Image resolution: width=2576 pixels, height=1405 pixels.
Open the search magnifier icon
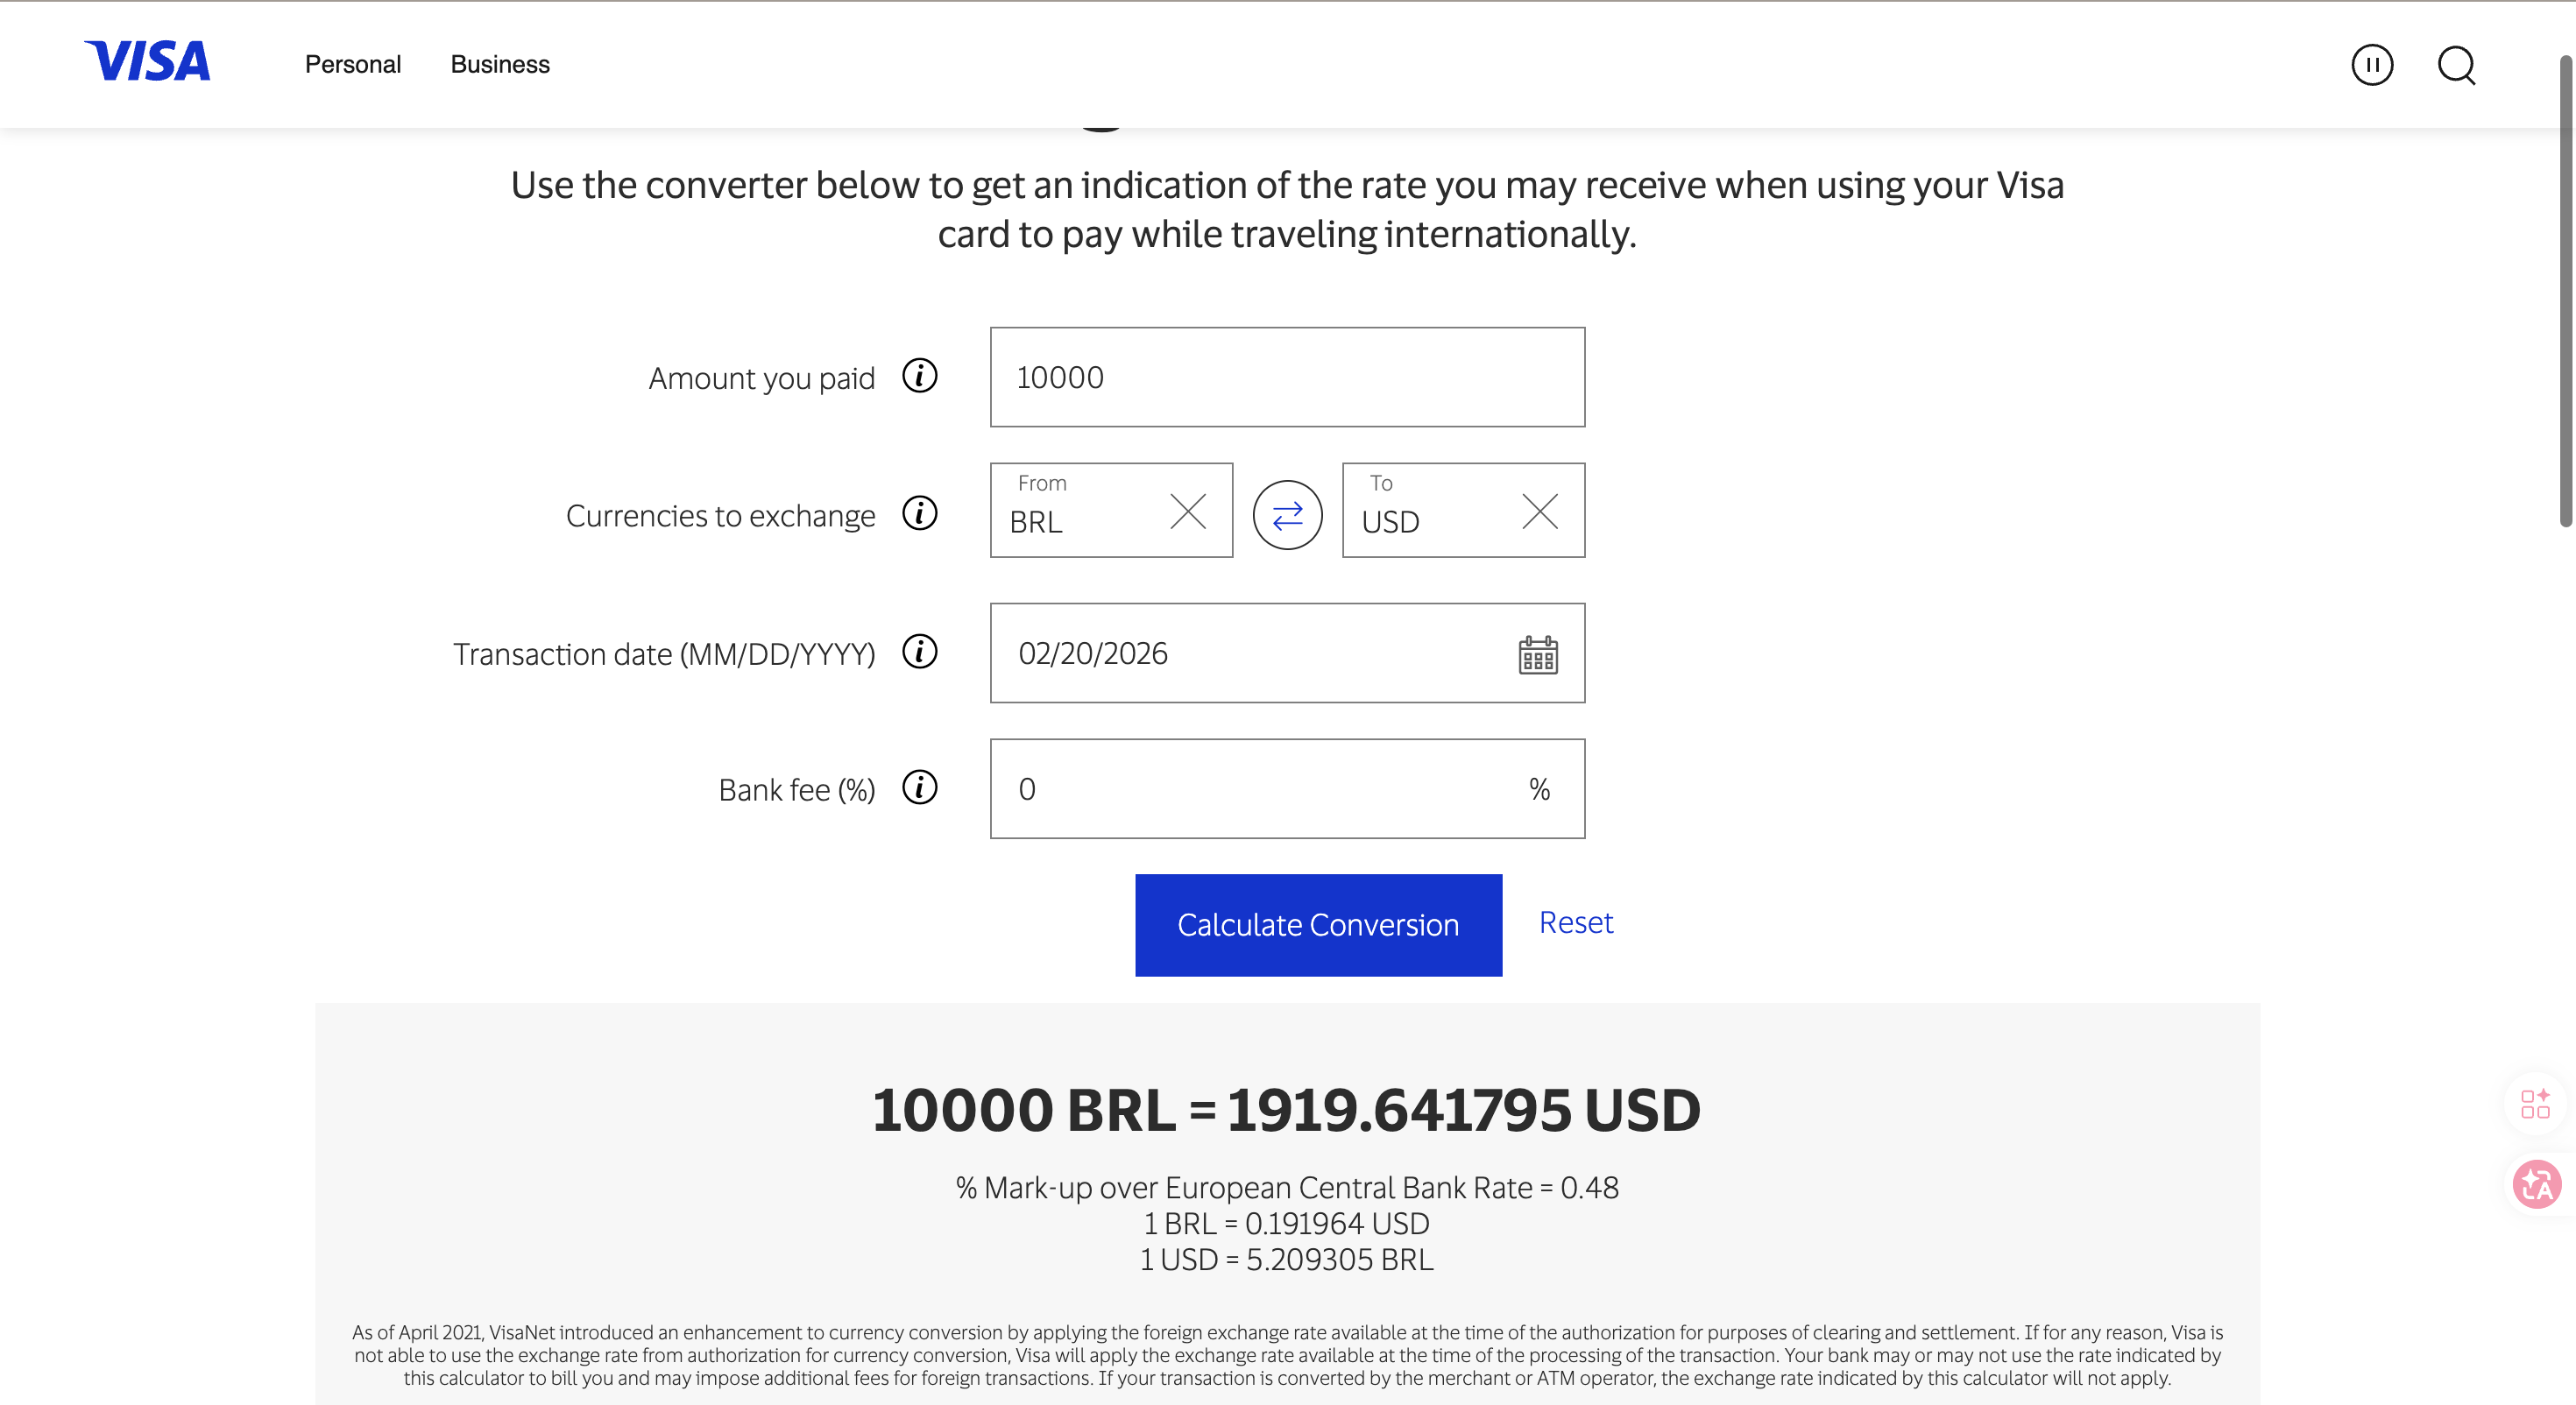2455,66
